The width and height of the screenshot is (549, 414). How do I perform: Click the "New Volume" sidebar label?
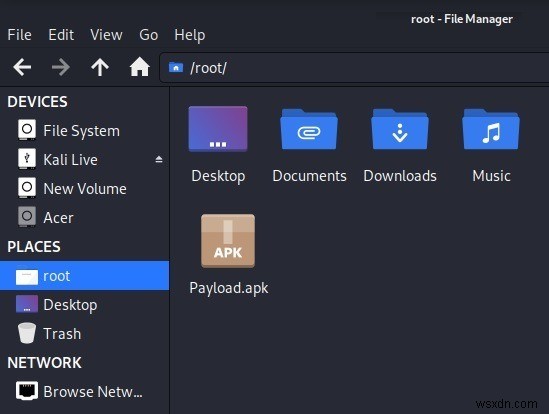click(x=85, y=189)
